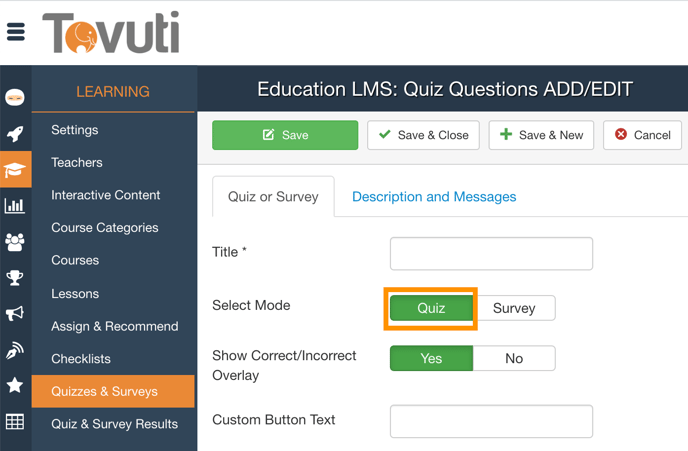Click the users group icon
688x451 pixels.
point(15,242)
